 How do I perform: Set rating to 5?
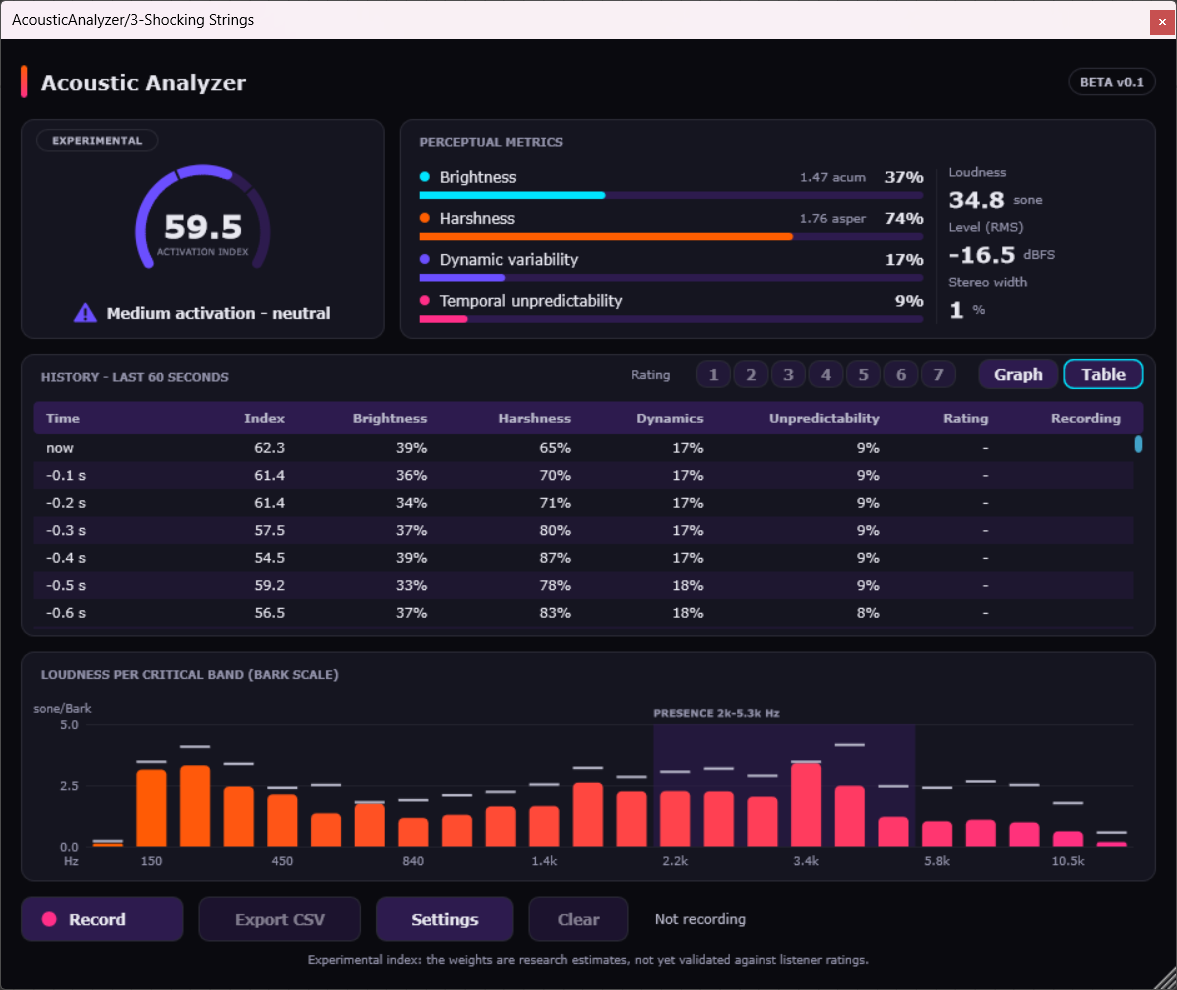tap(863, 374)
